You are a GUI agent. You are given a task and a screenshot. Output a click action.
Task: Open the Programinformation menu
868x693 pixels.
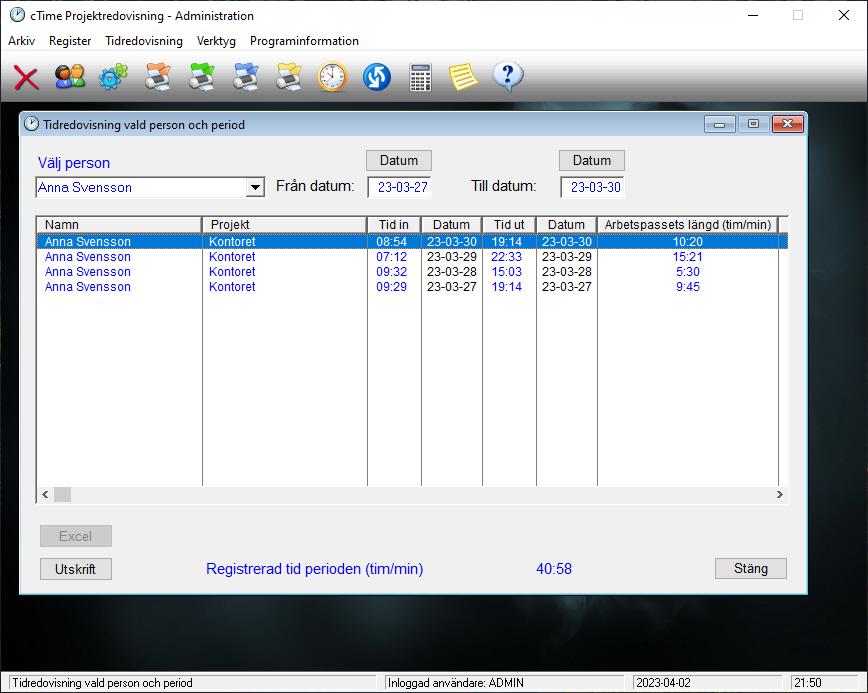(x=304, y=41)
